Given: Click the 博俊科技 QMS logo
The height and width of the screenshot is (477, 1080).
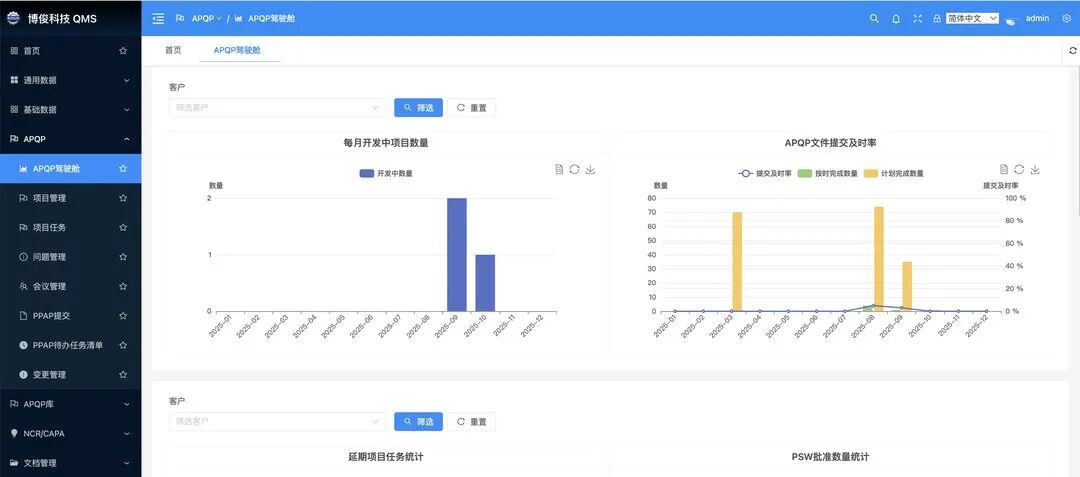Looking at the screenshot, I should pos(51,19).
